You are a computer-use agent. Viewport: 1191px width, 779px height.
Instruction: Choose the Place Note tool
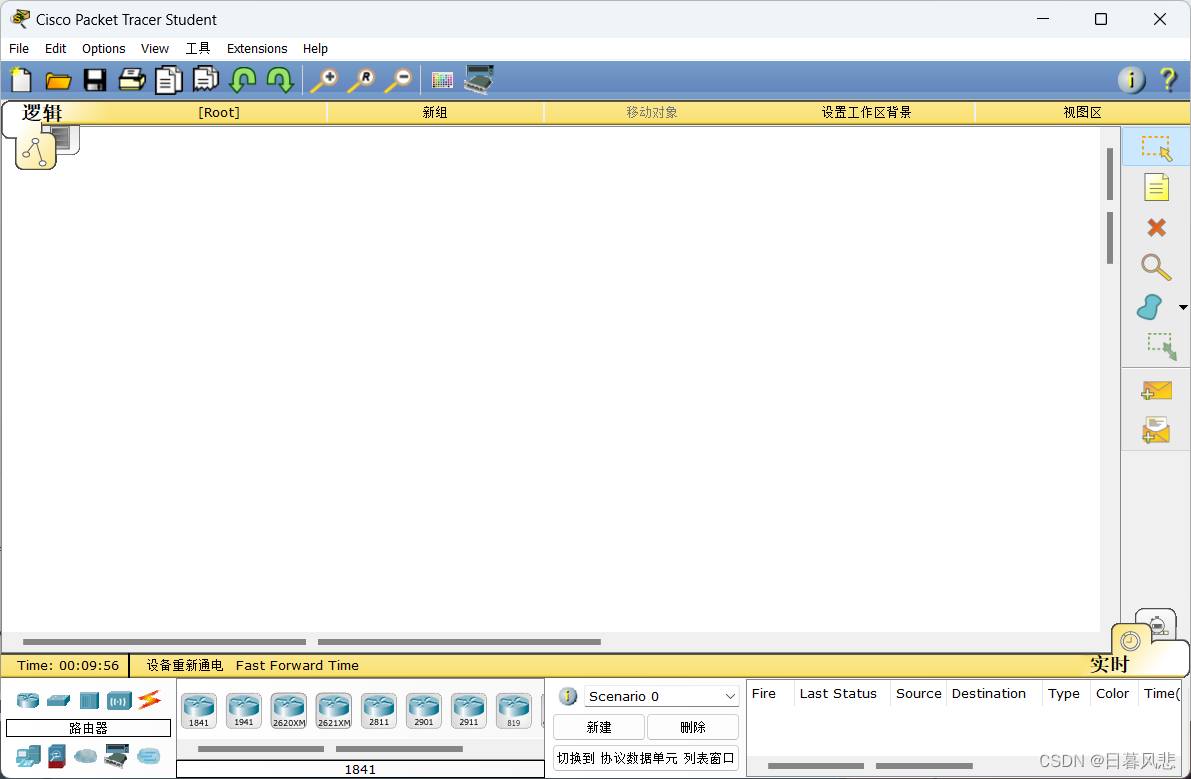coord(1156,187)
